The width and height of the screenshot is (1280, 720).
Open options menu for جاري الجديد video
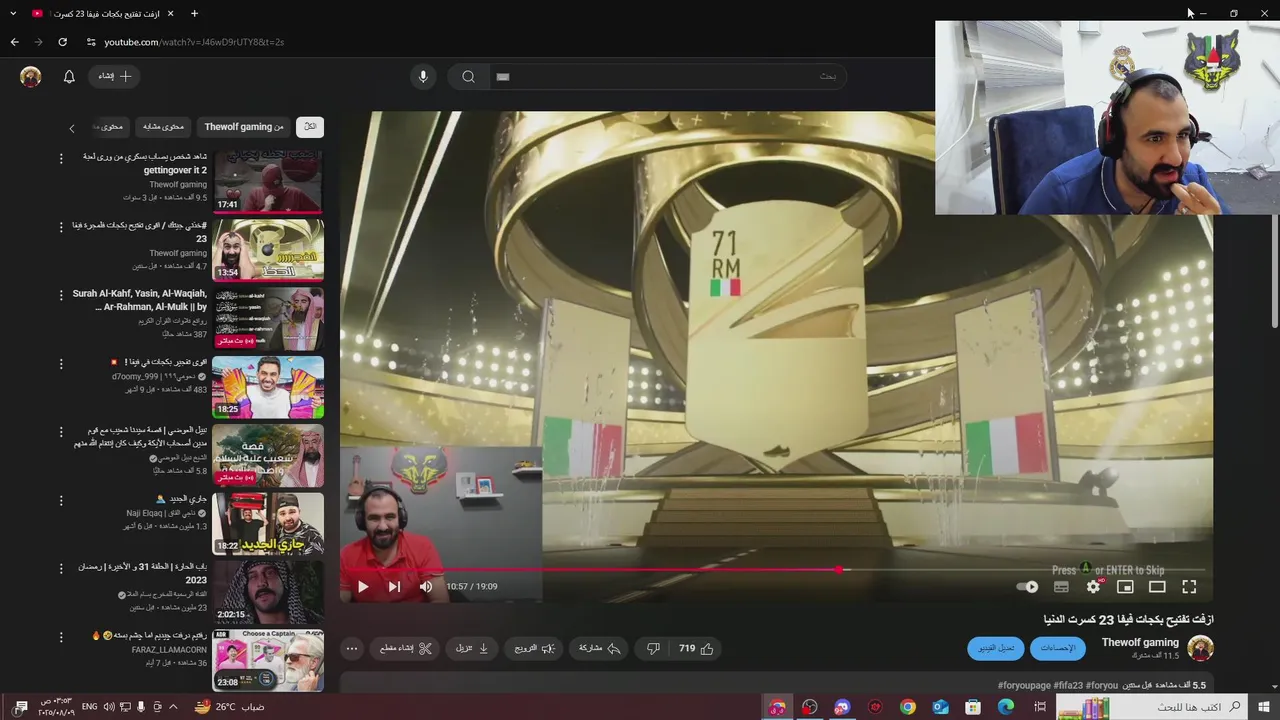61,500
